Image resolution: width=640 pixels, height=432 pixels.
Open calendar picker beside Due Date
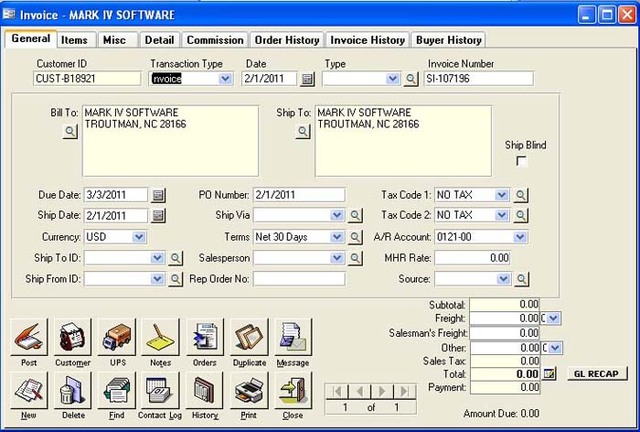point(158,195)
